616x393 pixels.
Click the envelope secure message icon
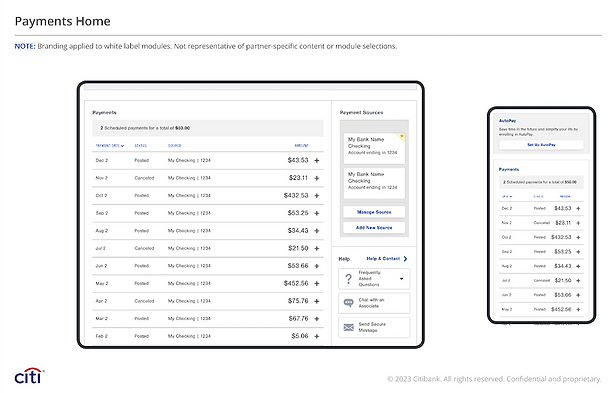click(x=348, y=327)
